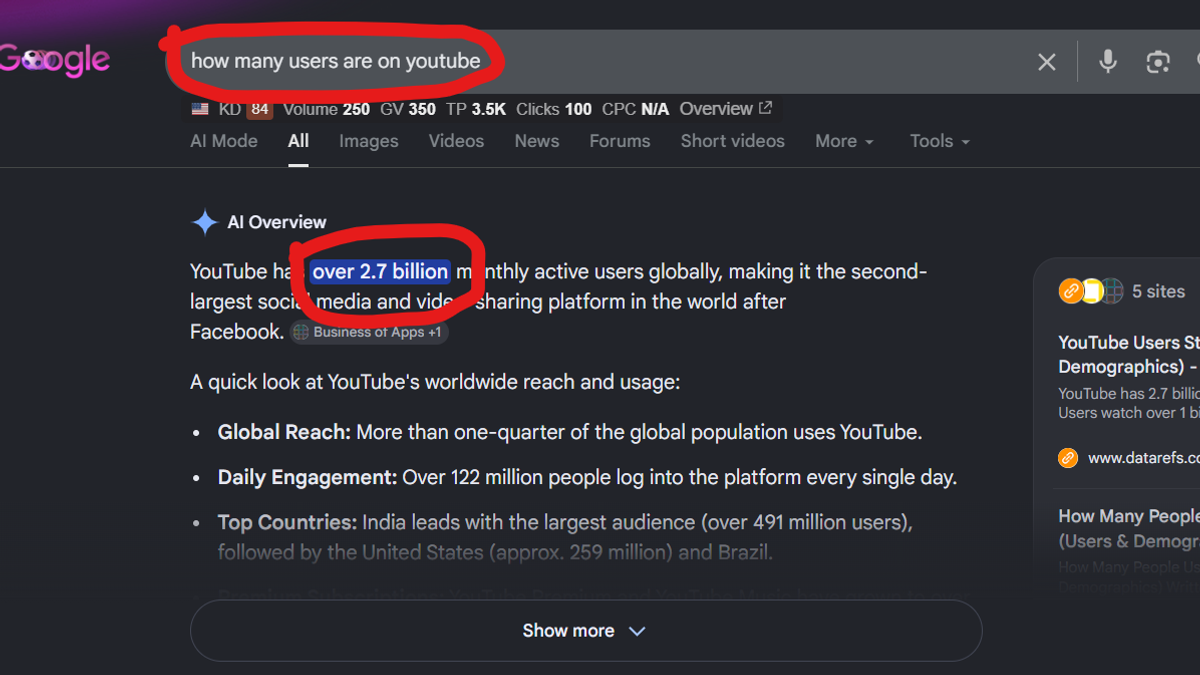Clear the search box with the X icon

click(x=1046, y=62)
